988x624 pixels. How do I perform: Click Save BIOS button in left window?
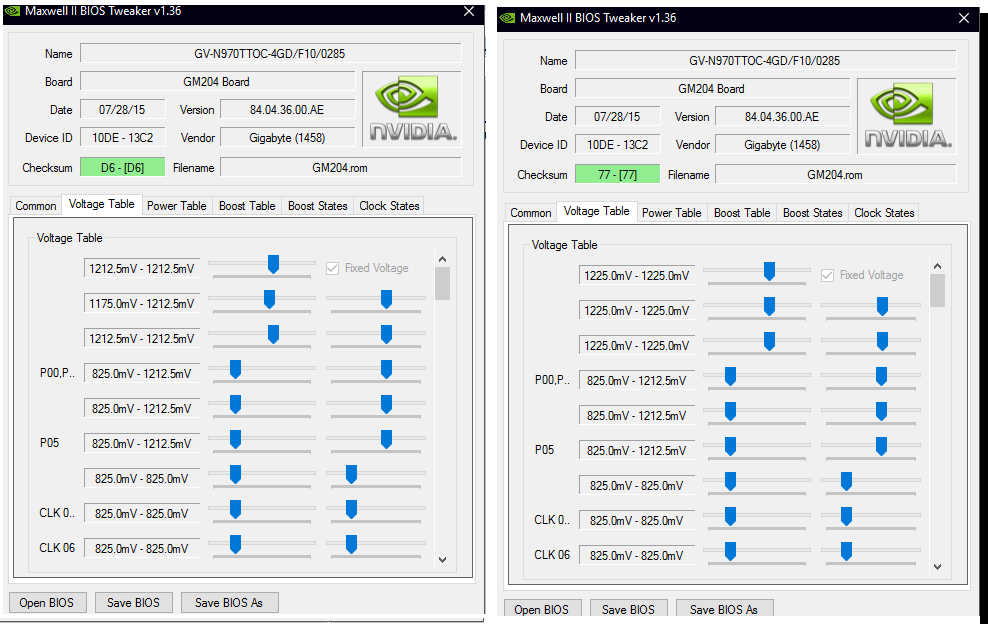(x=133, y=603)
